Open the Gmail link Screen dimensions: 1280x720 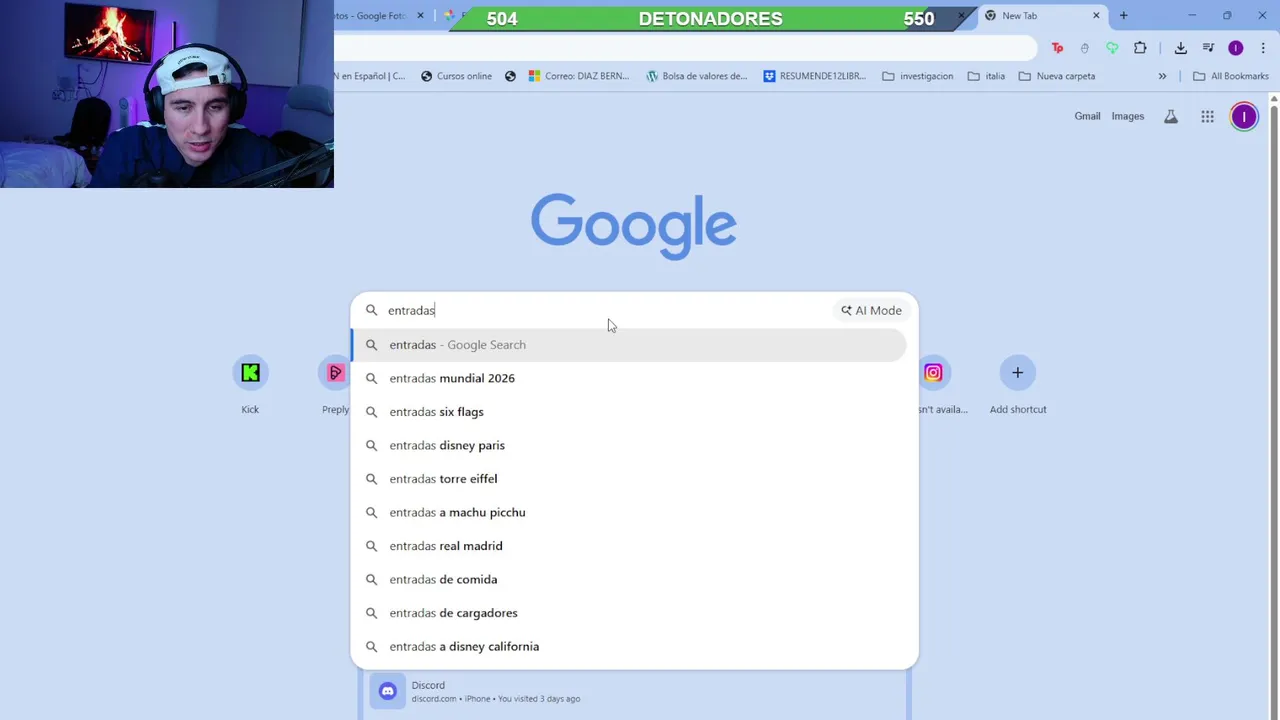pos(1087,116)
